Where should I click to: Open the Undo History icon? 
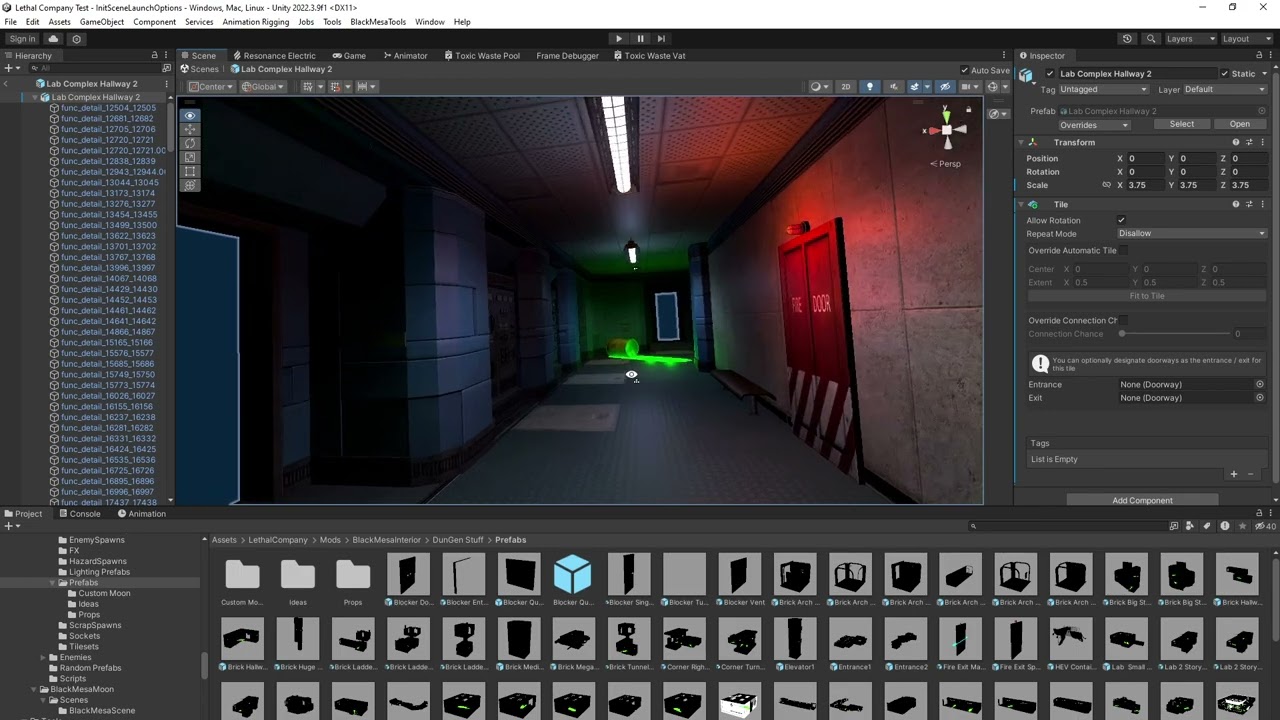click(1127, 39)
